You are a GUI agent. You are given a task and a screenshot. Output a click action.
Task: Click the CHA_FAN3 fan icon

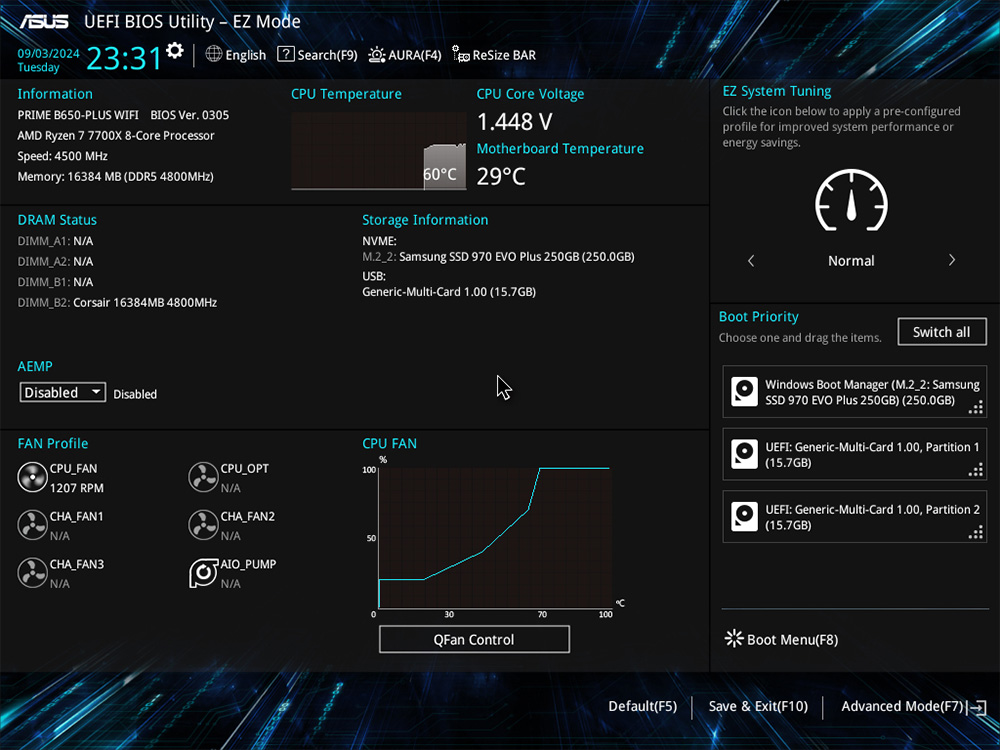(x=33, y=573)
